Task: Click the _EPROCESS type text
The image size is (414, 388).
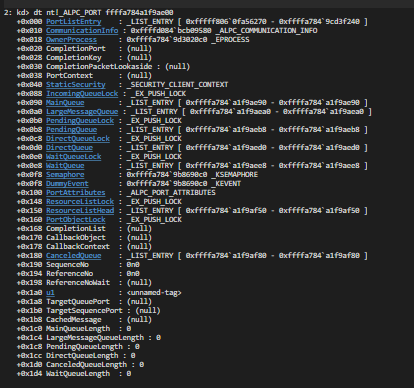Action: pos(230,40)
